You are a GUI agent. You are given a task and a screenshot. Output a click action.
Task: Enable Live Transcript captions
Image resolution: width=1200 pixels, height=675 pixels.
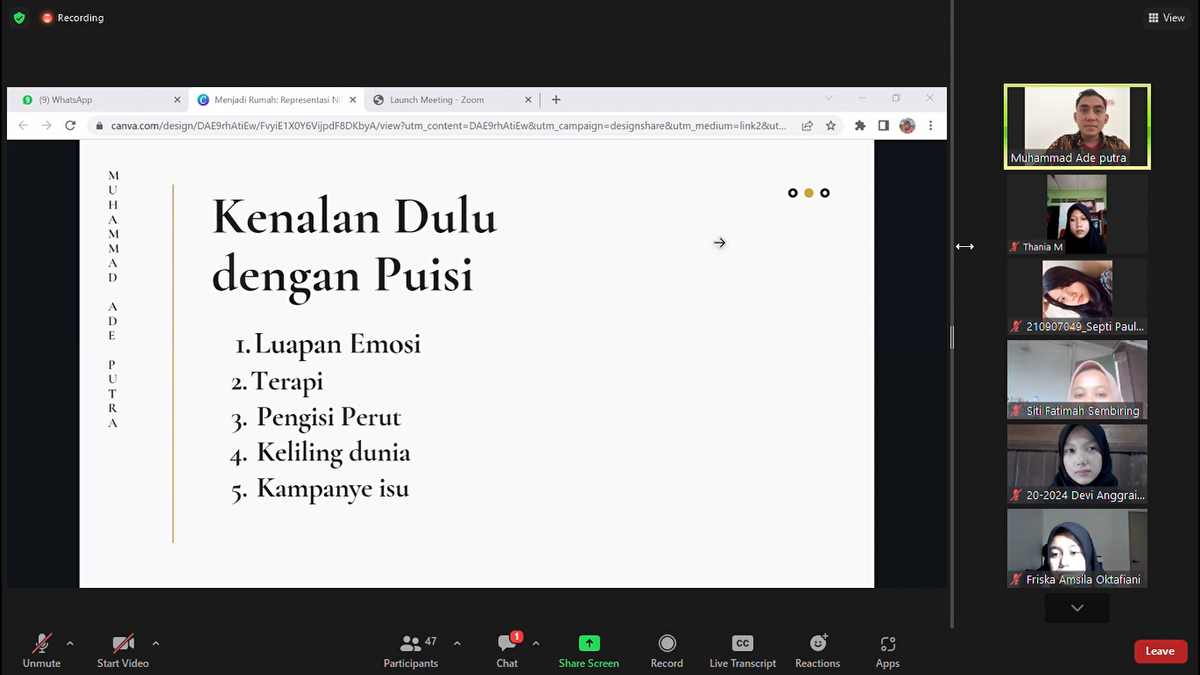[742, 644]
